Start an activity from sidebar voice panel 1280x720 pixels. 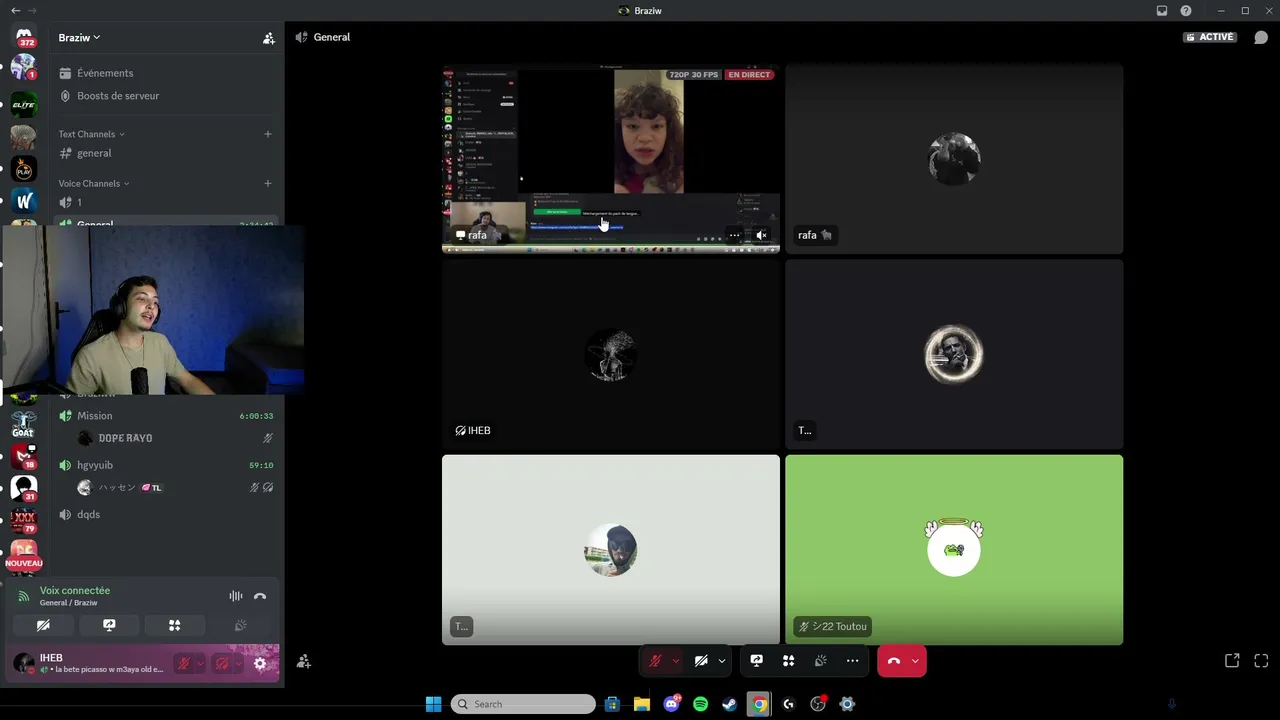(175, 625)
